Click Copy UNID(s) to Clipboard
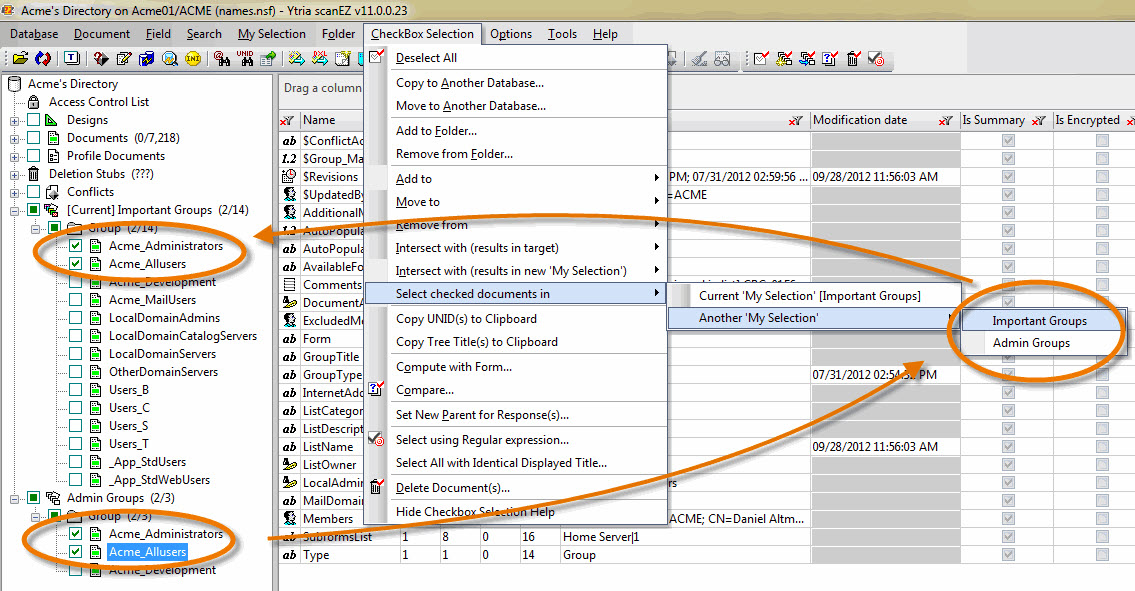Image resolution: width=1135 pixels, height=591 pixels. pyautogui.click(x=466, y=319)
